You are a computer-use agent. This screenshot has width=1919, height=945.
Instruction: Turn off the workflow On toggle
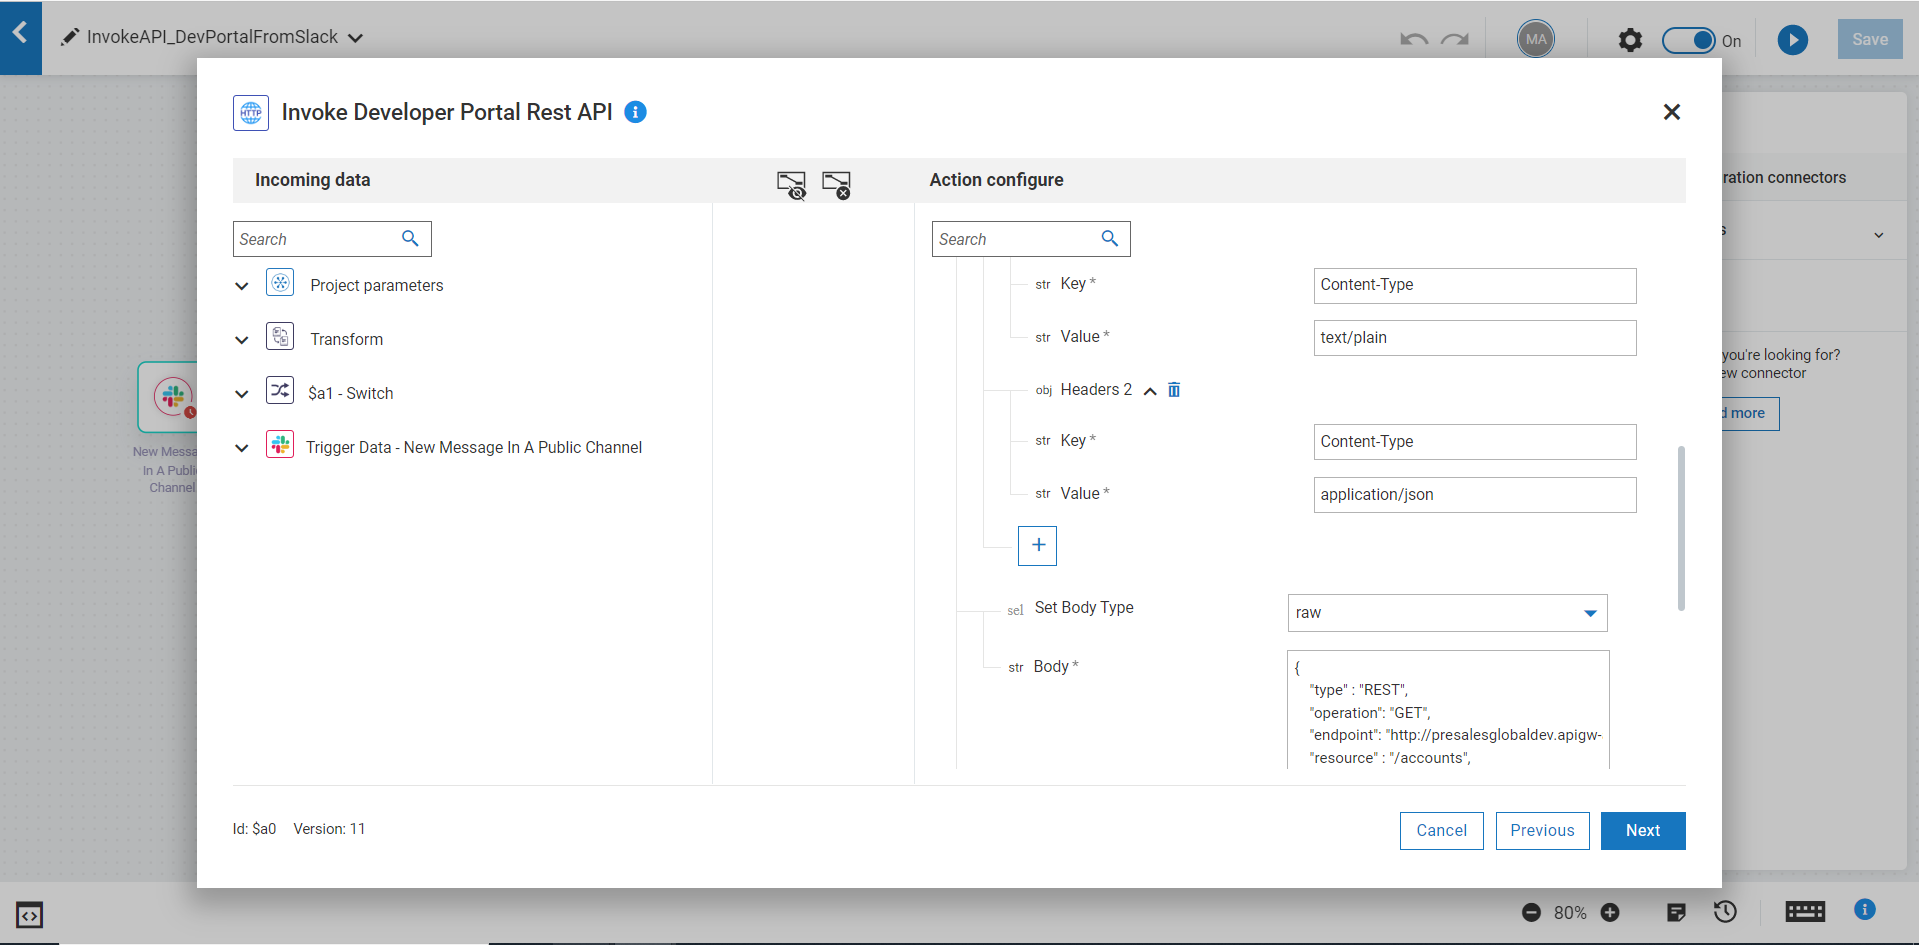pyautogui.click(x=1690, y=40)
